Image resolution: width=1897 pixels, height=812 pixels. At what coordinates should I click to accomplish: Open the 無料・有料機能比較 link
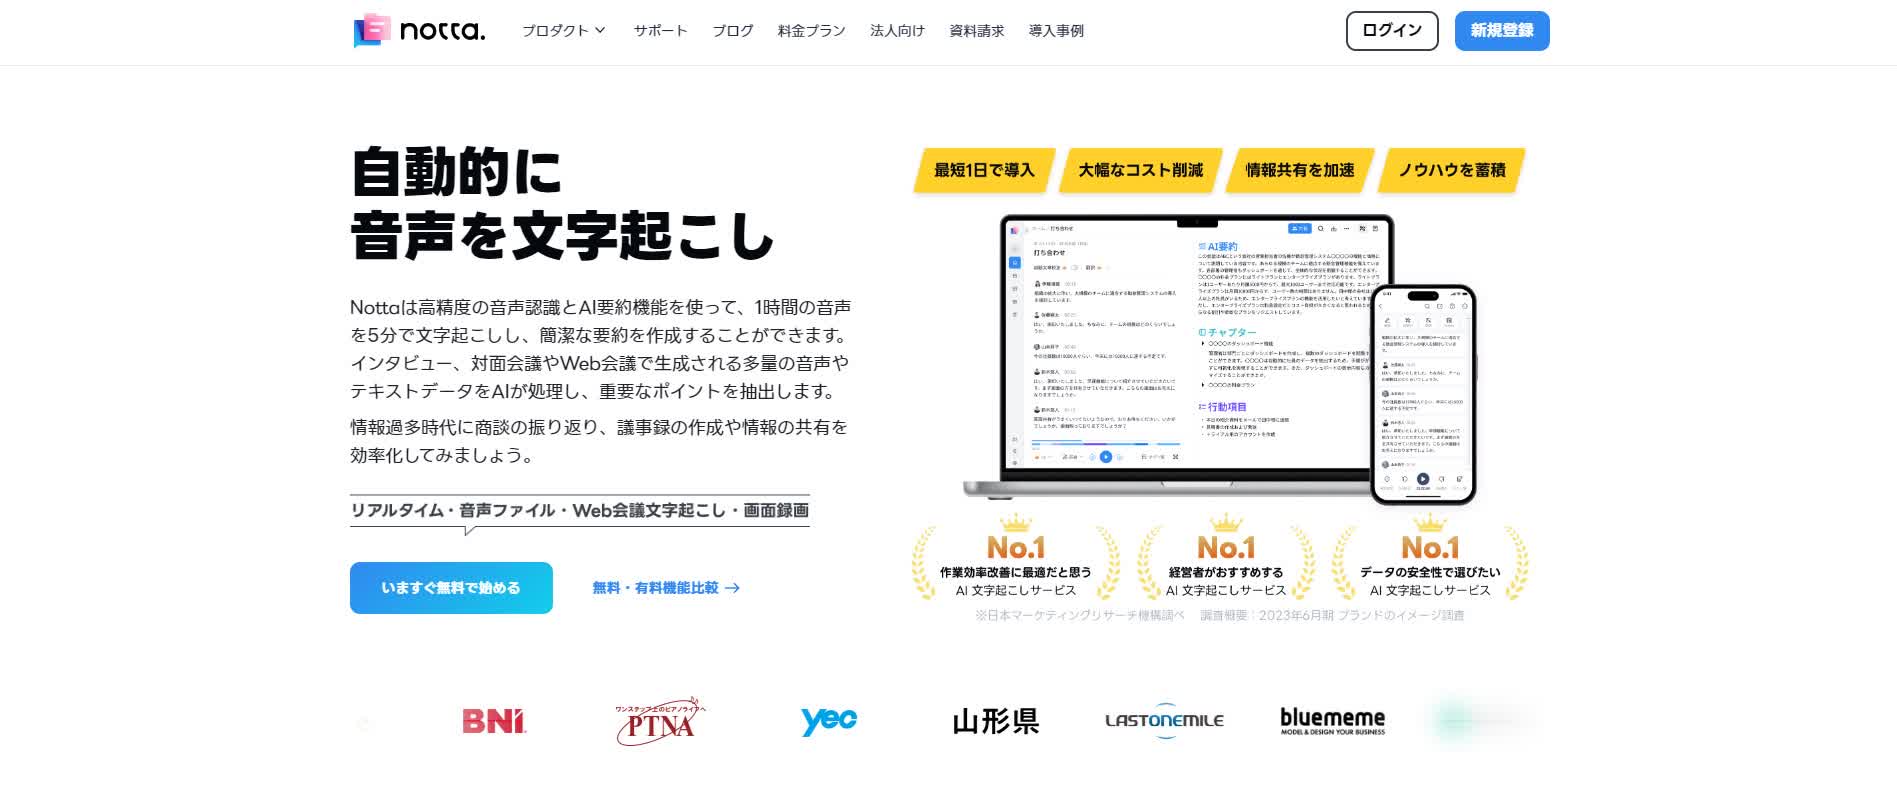point(666,588)
